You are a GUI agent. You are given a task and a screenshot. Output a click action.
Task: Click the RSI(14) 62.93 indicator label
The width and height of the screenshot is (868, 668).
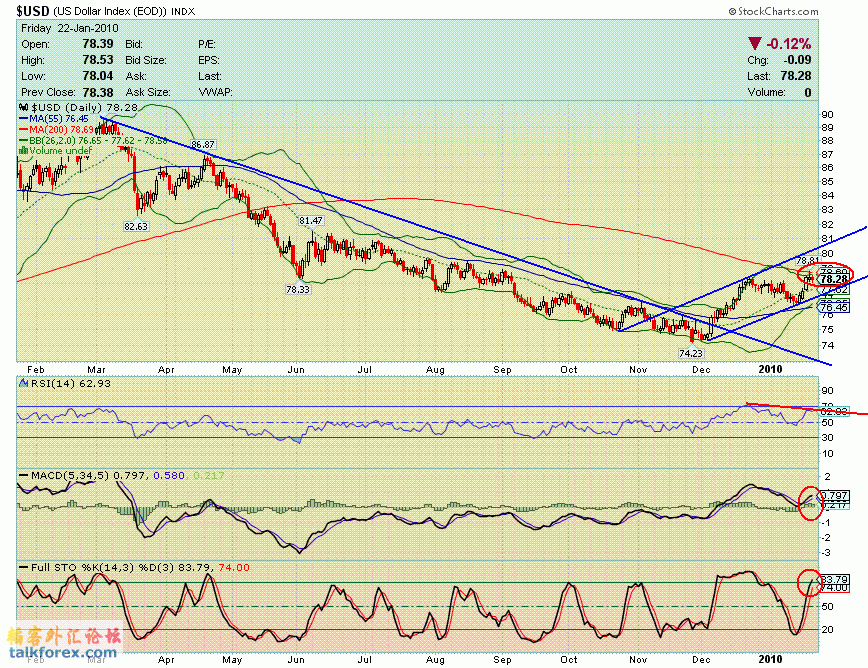(66, 383)
